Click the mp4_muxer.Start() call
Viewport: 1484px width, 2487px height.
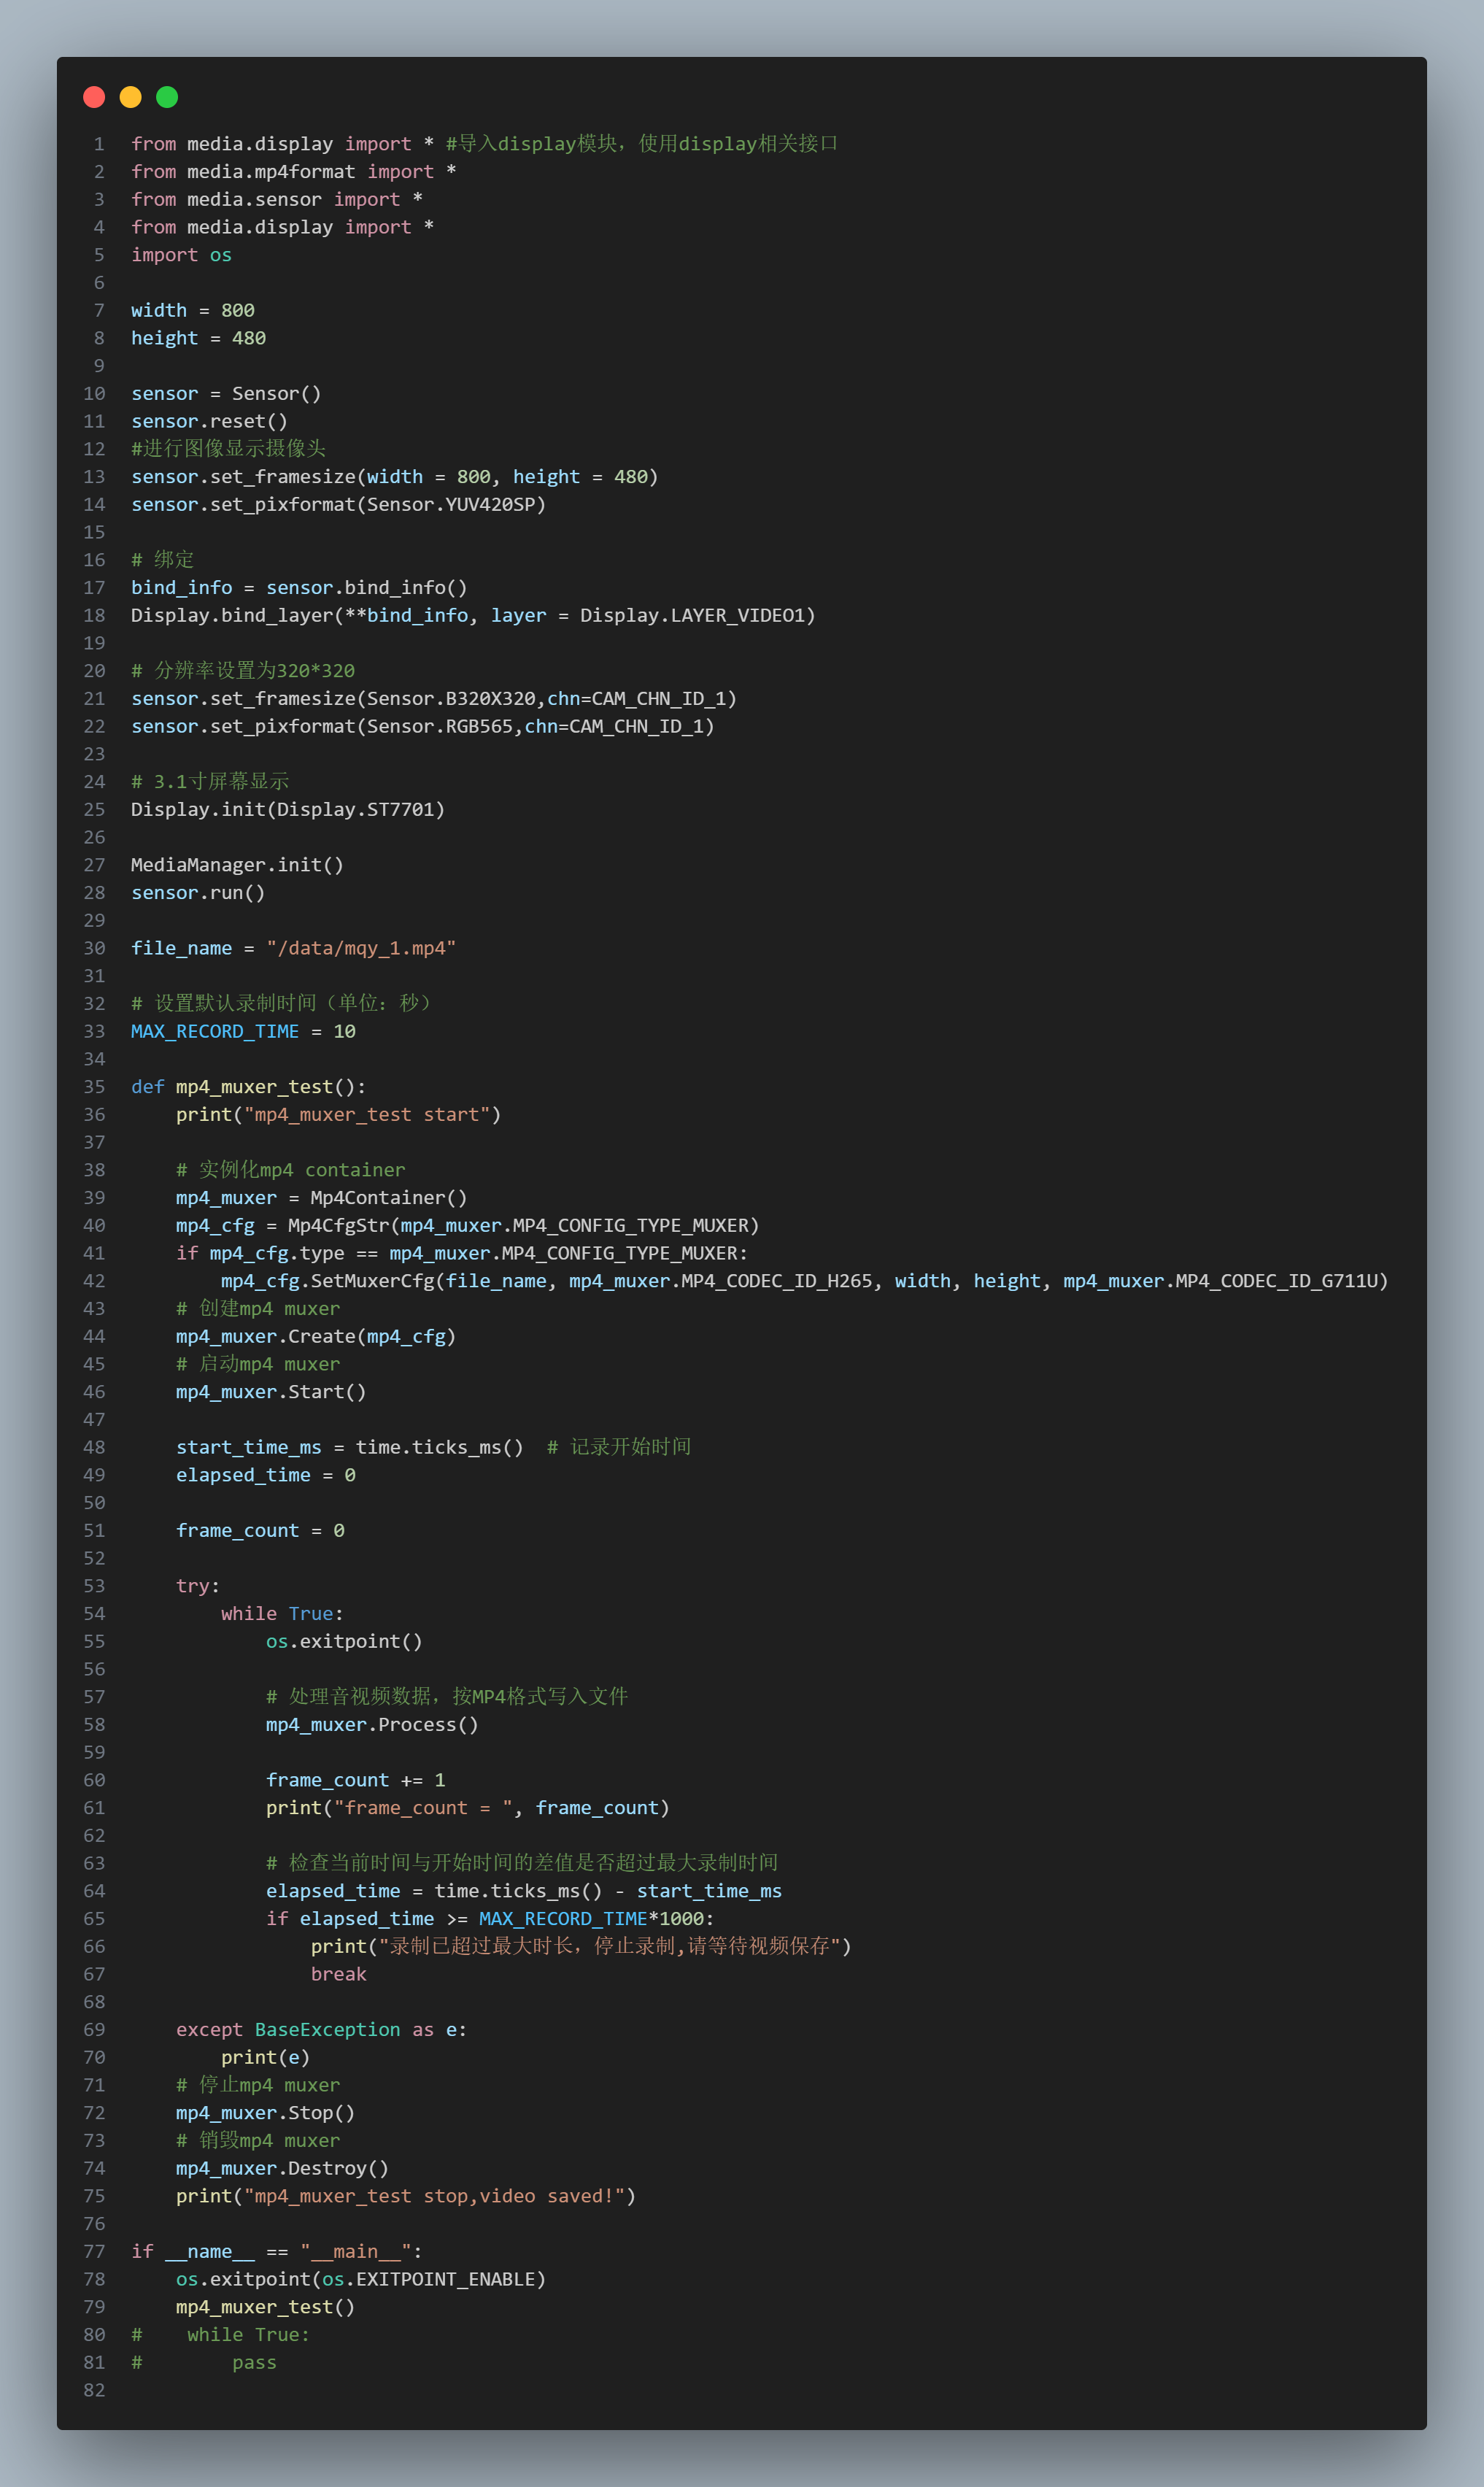[270, 1391]
